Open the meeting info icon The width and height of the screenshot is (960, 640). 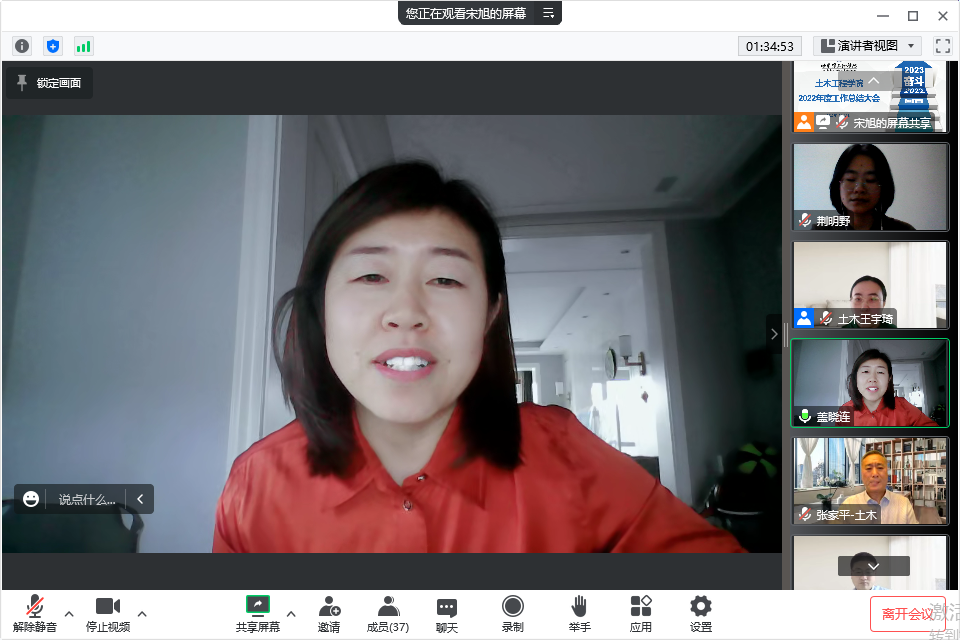point(22,46)
